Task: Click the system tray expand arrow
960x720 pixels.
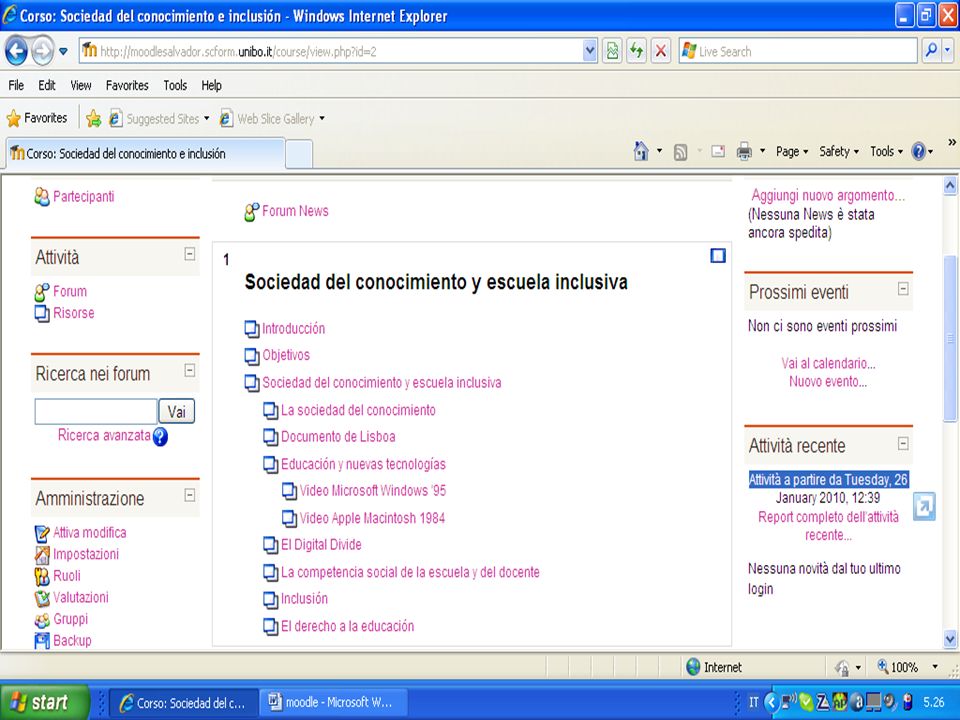Action: [x=772, y=702]
